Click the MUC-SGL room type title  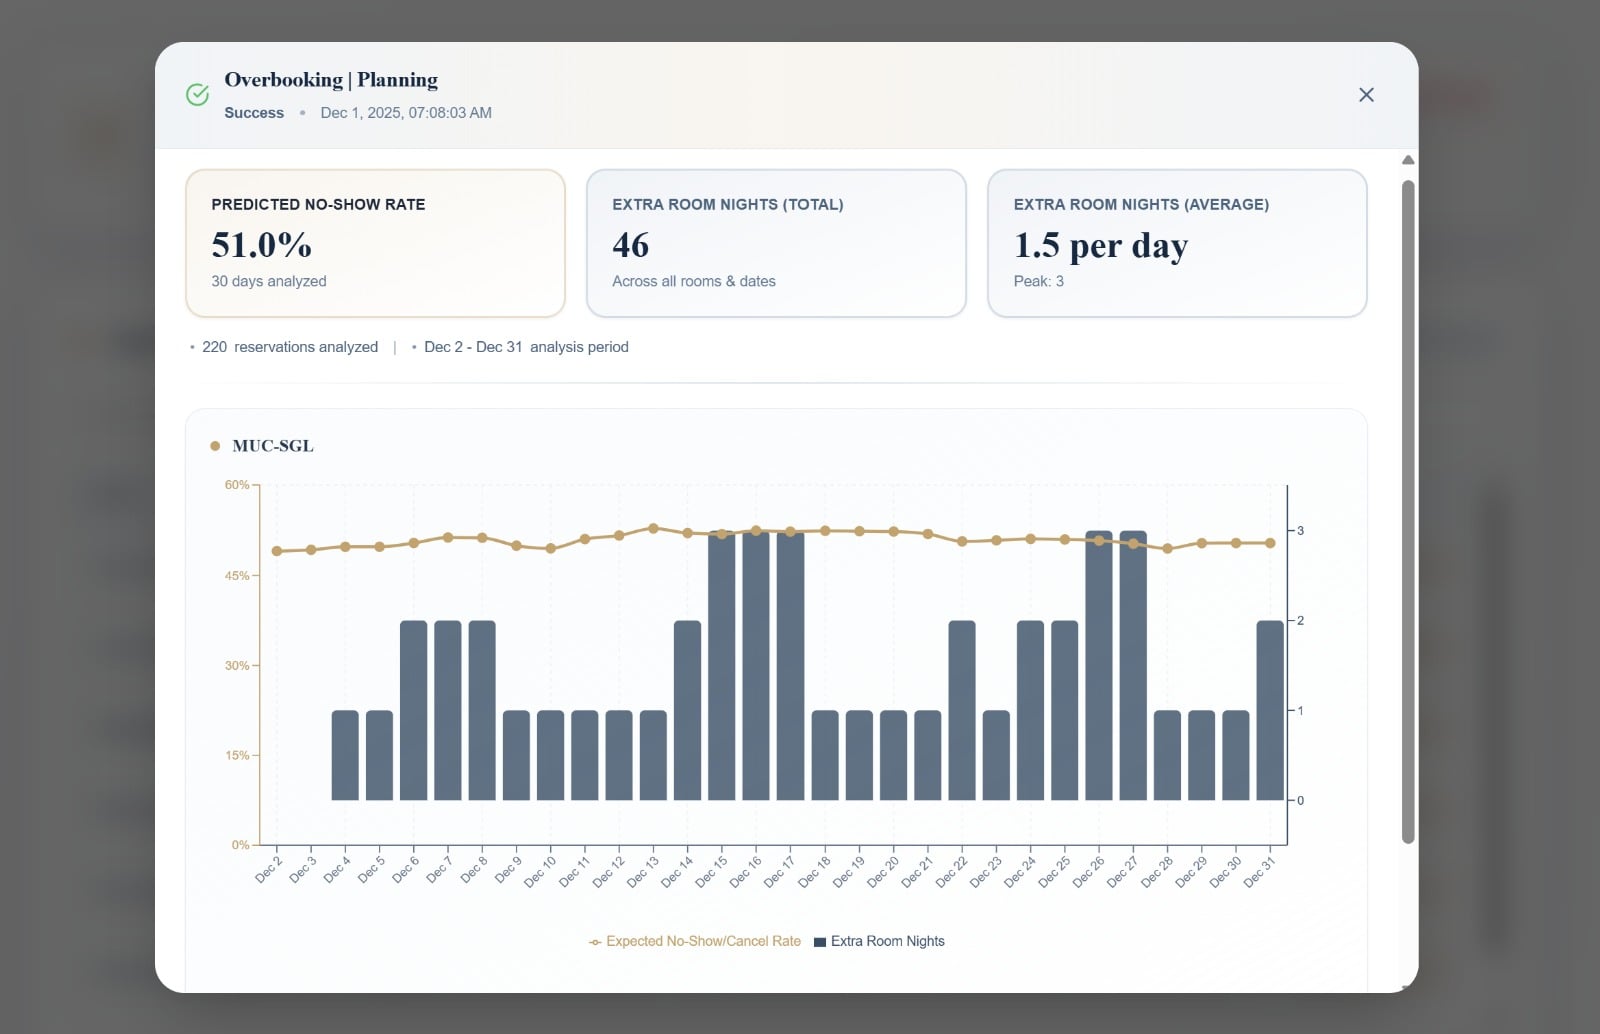pyautogui.click(x=273, y=446)
